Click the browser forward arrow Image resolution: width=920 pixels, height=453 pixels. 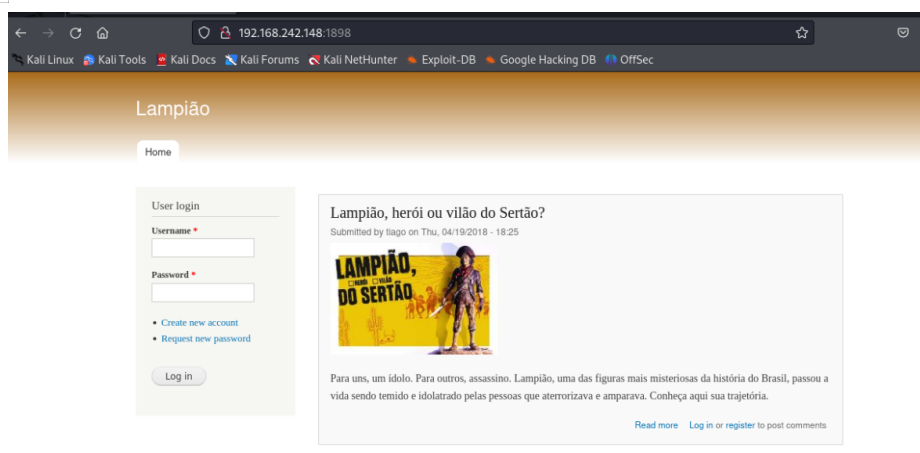coord(48,33)
